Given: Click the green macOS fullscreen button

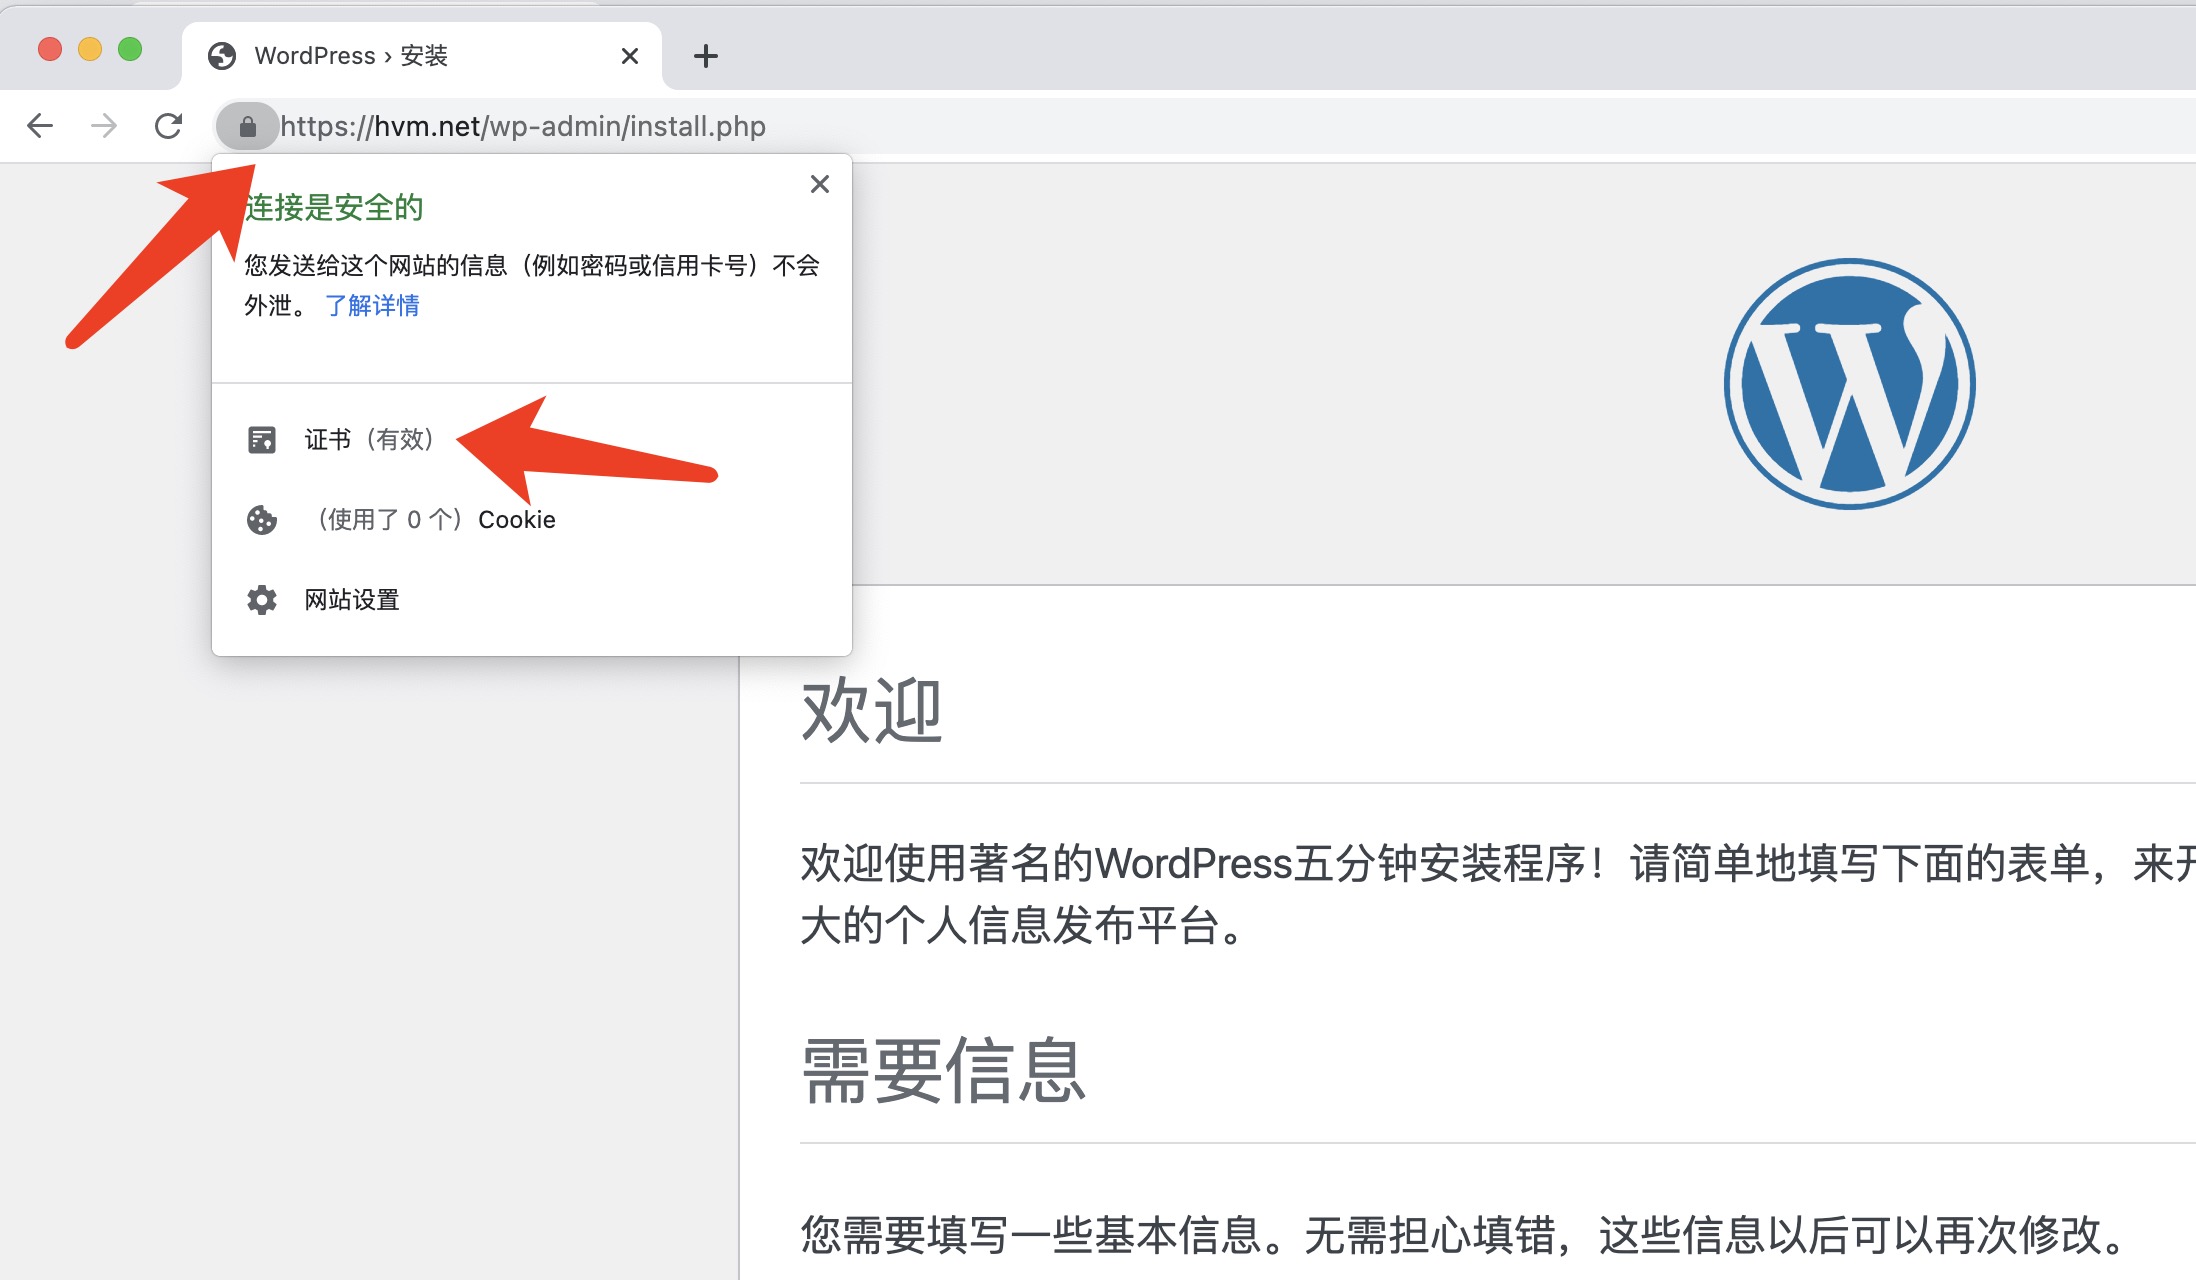Looking at the screenshot, I should click(130, 49).
